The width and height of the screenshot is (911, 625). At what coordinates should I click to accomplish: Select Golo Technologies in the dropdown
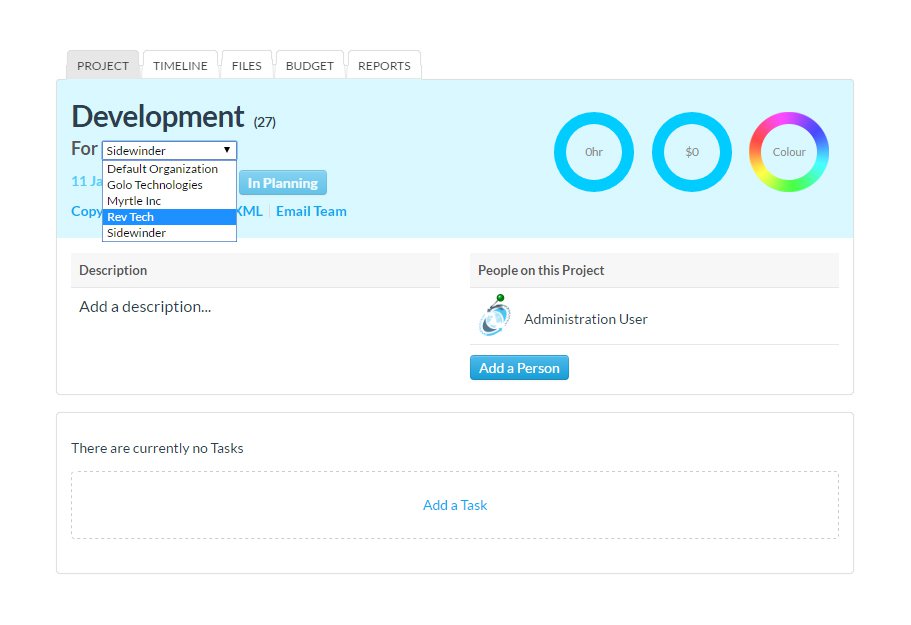155,185
